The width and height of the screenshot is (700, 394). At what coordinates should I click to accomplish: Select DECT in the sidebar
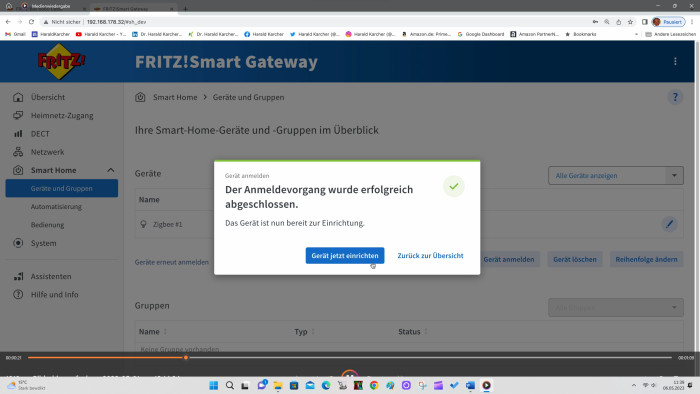[x=40, y=134]
